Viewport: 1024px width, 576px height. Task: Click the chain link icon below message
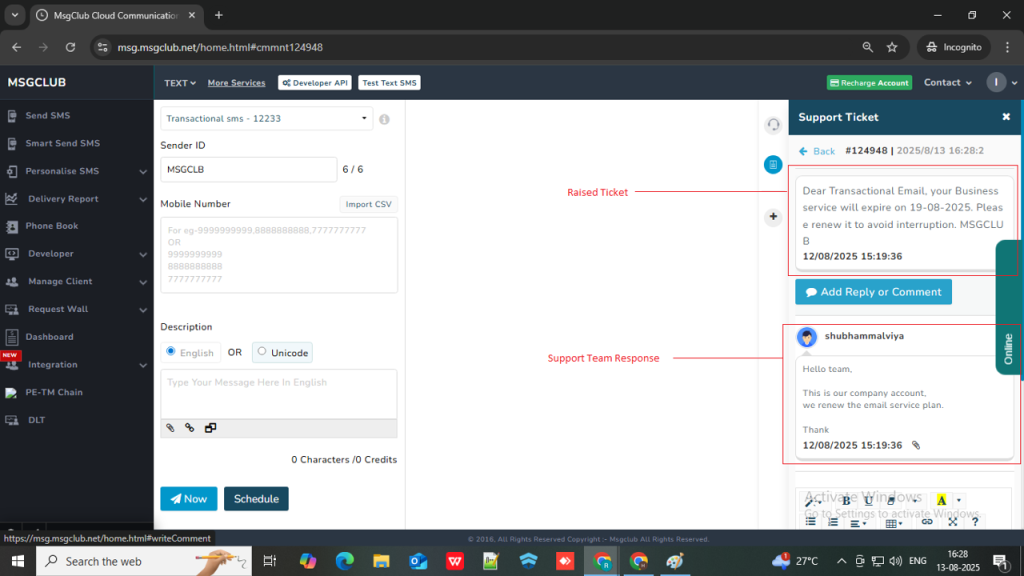coord(190,428)
